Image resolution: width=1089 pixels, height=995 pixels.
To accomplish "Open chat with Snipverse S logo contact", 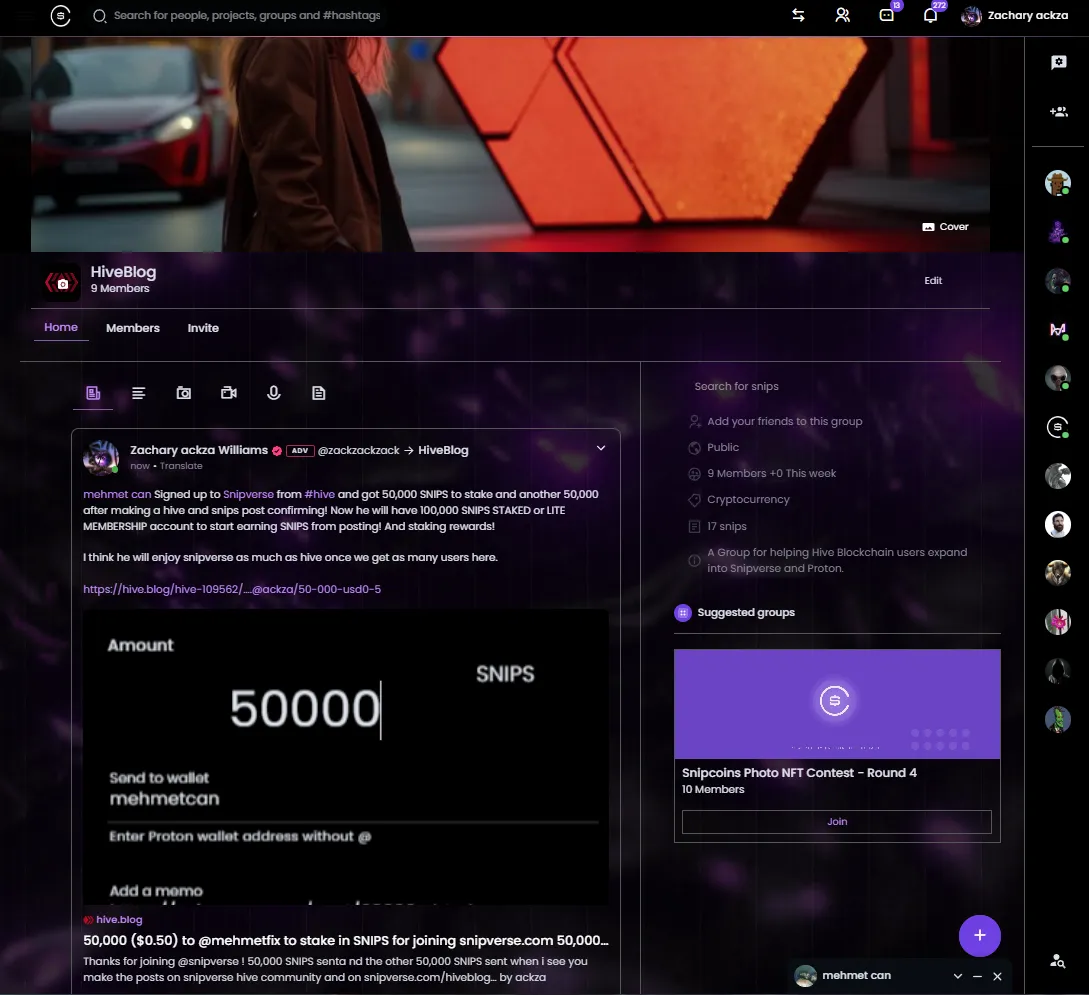I will click(x=1058, y=427).
